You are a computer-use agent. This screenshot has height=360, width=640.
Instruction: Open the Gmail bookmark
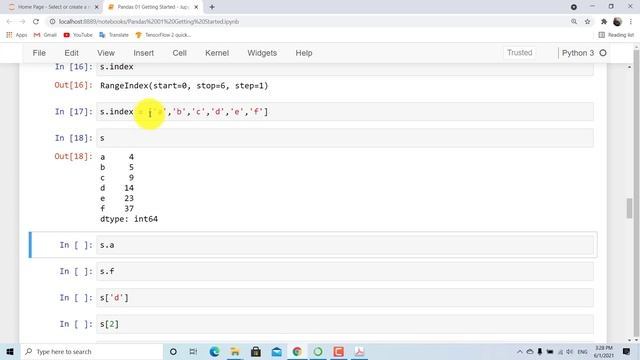click(x=45, y=35)
